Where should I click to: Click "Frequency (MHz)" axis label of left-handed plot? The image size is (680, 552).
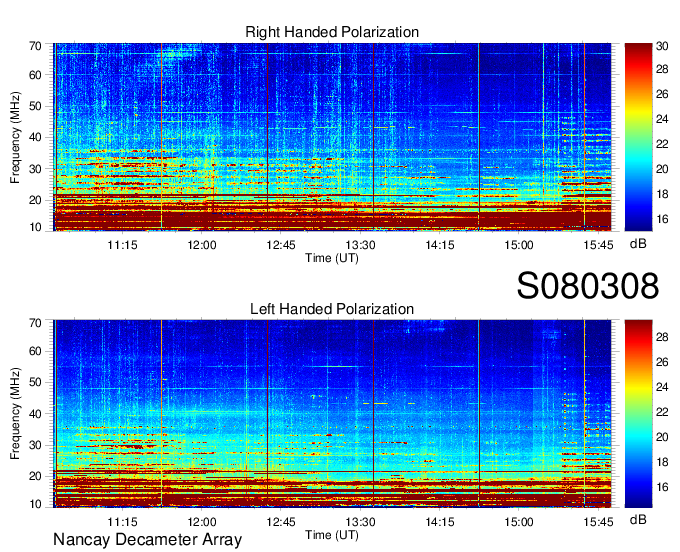click(15, 414)
